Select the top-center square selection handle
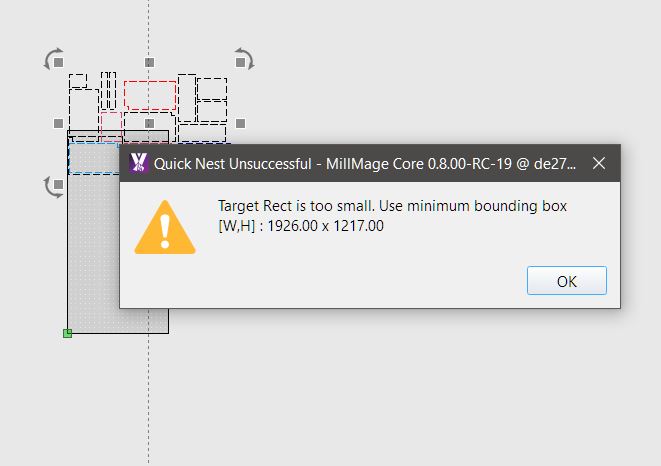The image size is (661, 466). [149, 62]
